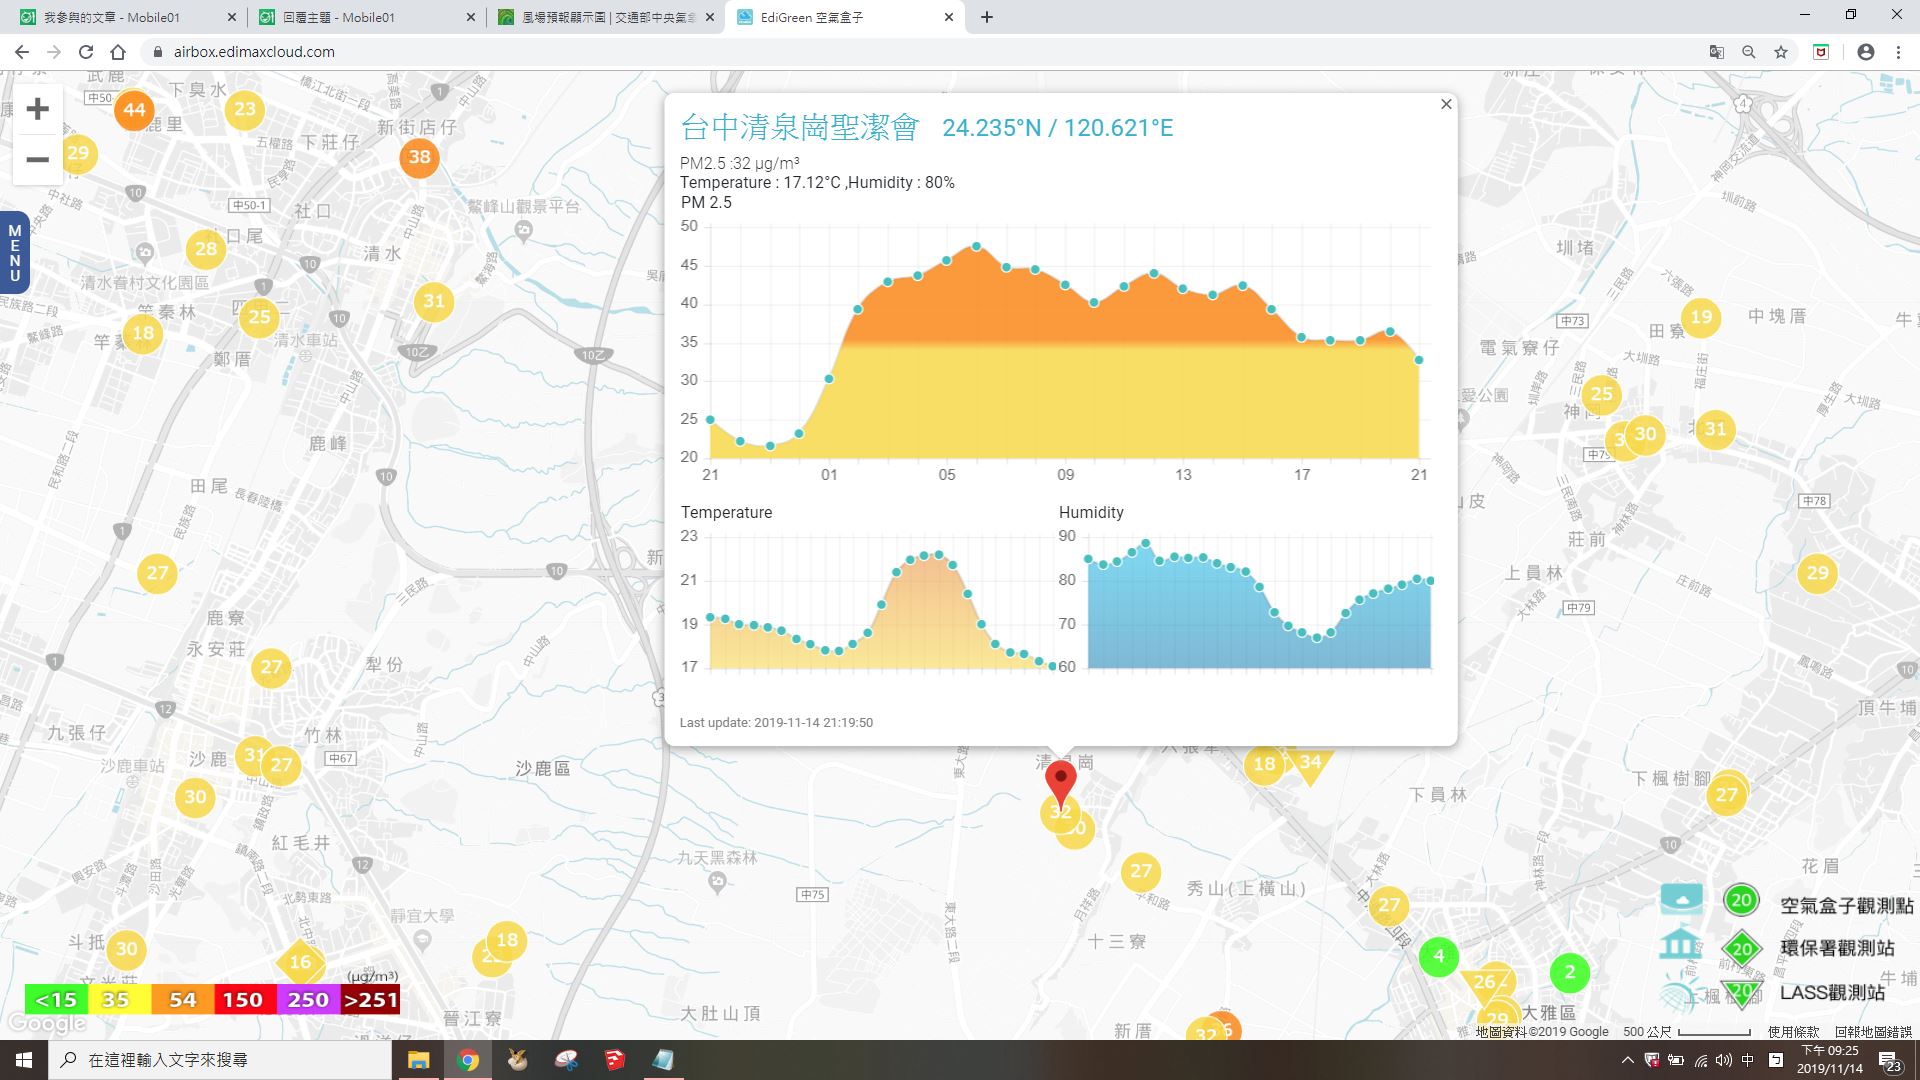Click the green <15 legend color
This screenshot has width=1920, height=1080.
(x=56, y=999)
